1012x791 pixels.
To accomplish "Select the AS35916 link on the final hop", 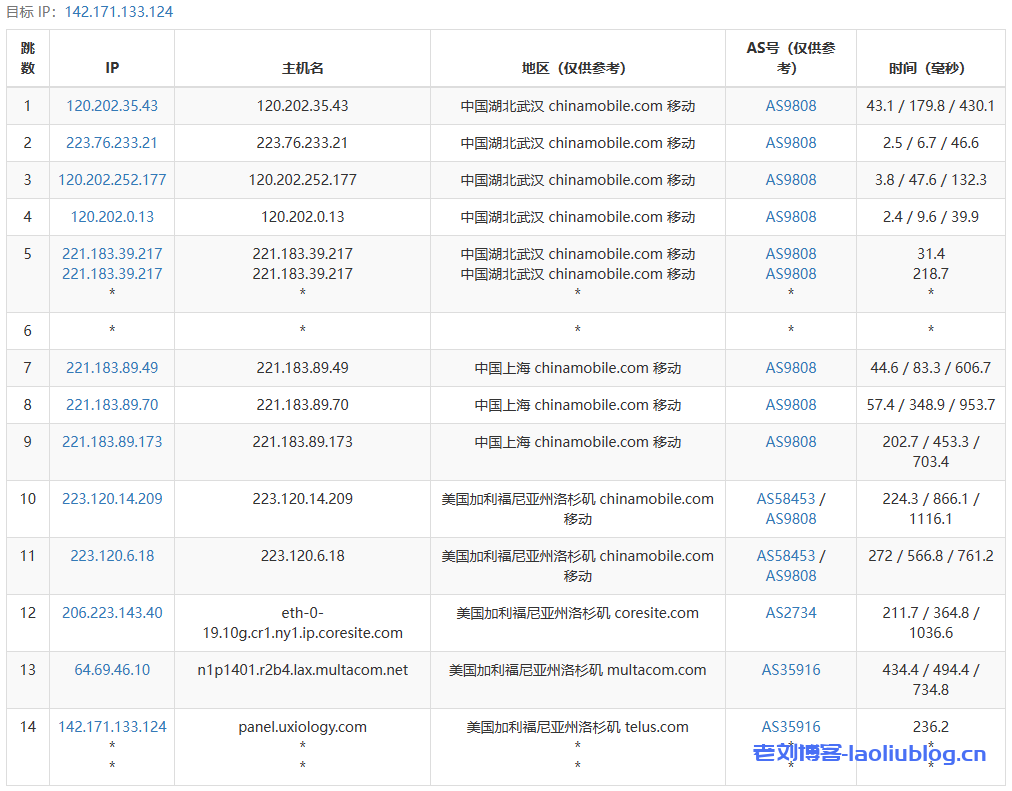I will click(789, 727).
